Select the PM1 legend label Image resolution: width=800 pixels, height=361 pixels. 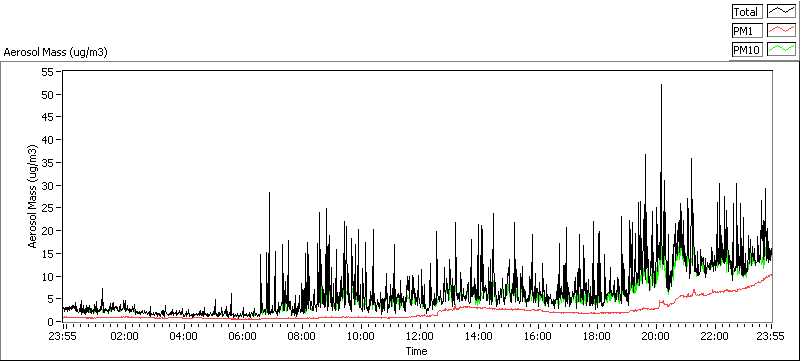[x=746, y=31]
